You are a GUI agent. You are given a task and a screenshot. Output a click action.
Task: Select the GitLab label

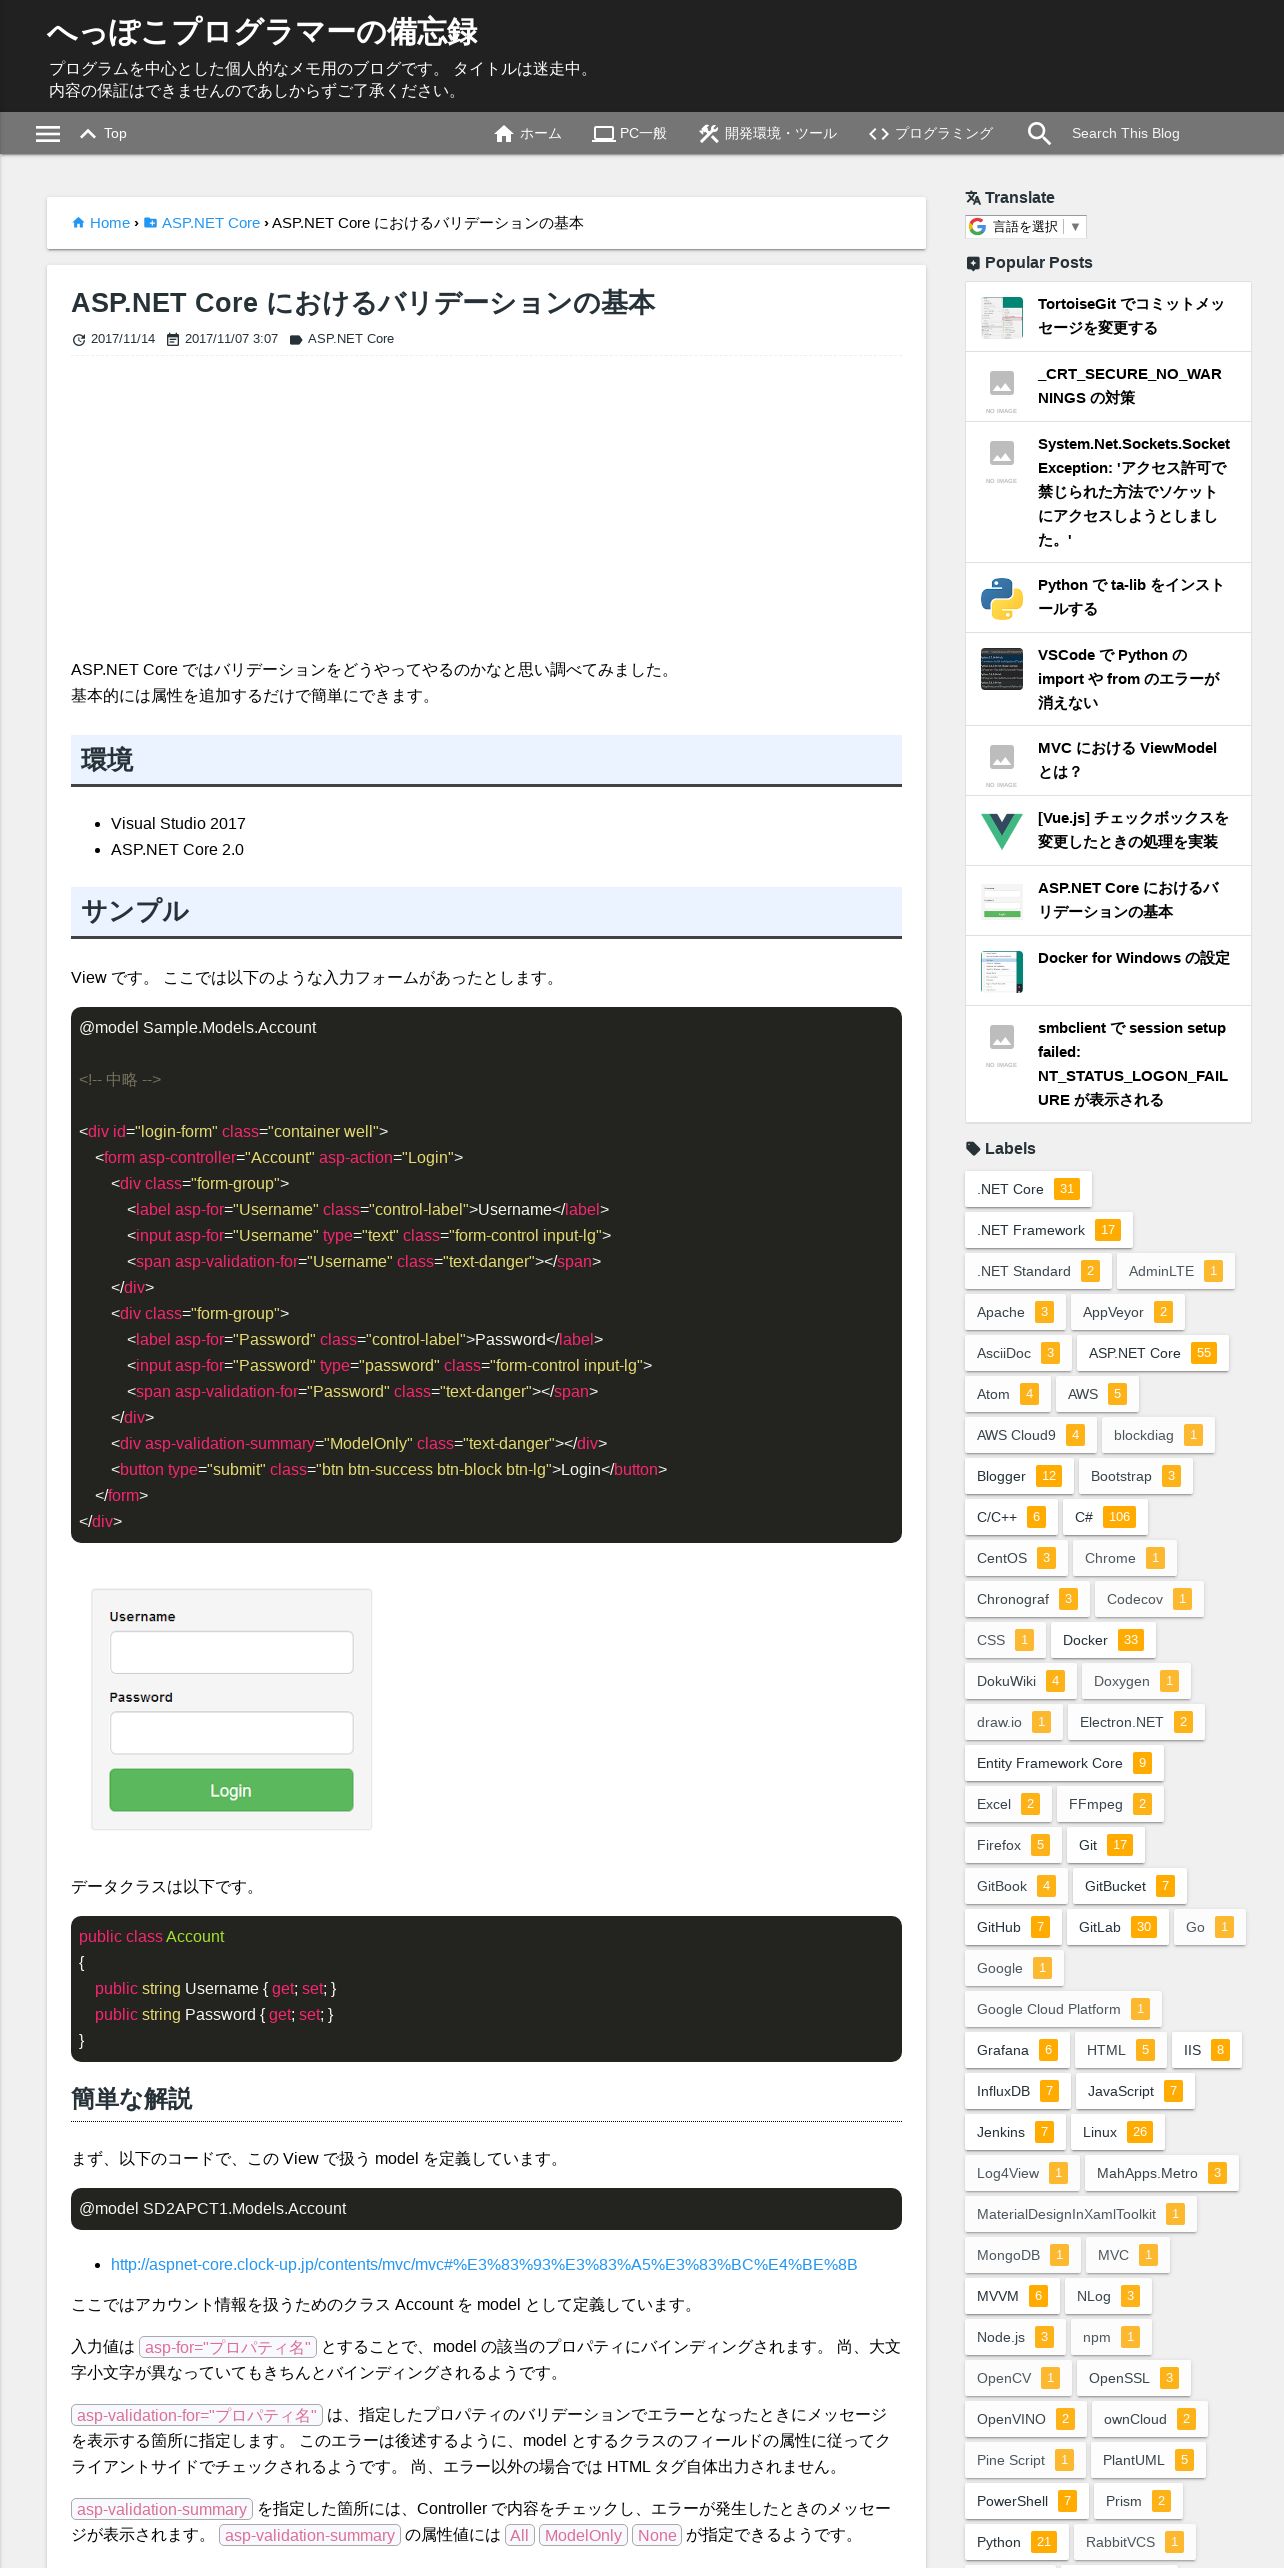1117,1927
